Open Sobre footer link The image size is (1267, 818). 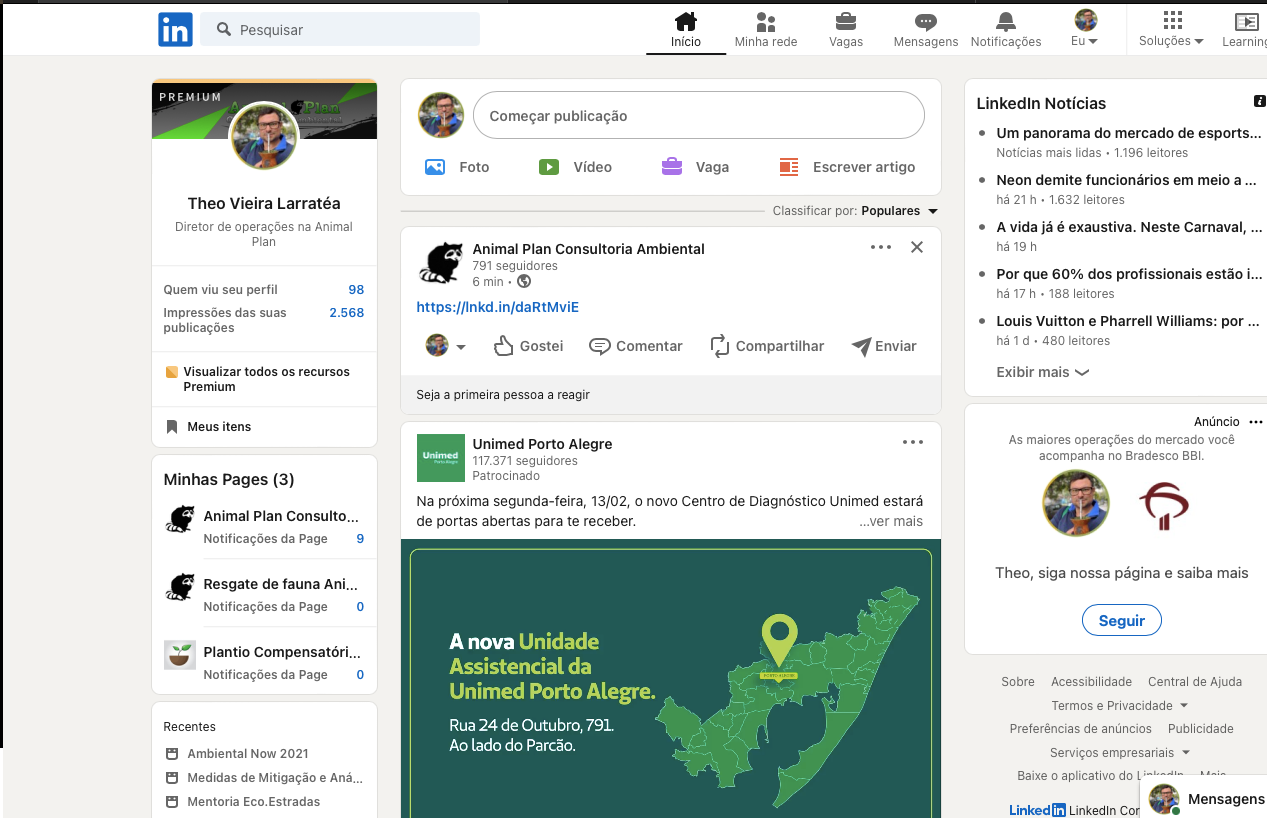pyautogui.click(x=1018, y=682)
